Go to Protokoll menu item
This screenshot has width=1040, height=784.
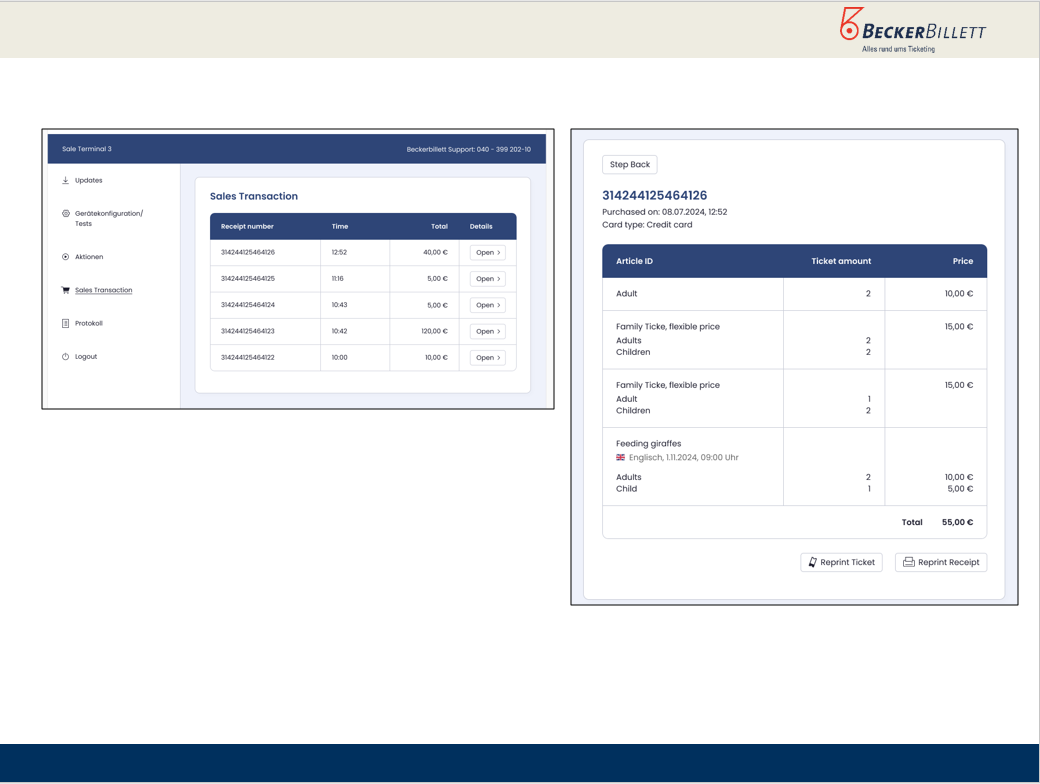tap(88, 323)
